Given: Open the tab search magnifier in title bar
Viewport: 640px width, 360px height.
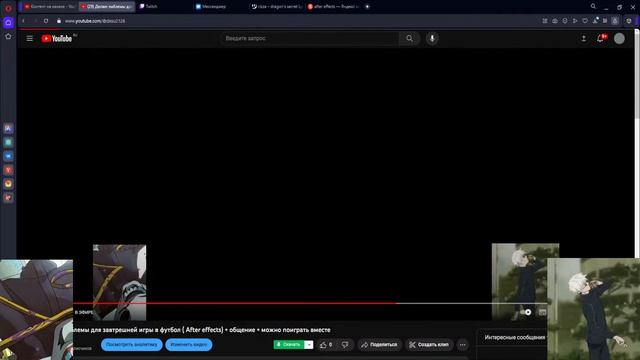Looking at the screenshot, I should tap(593, 7).
